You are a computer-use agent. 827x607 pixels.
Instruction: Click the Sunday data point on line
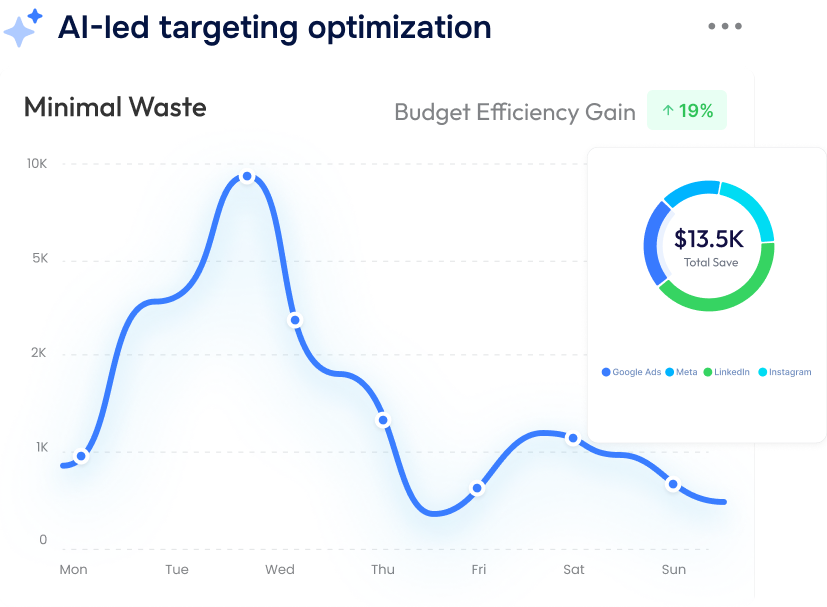[673, 485]
